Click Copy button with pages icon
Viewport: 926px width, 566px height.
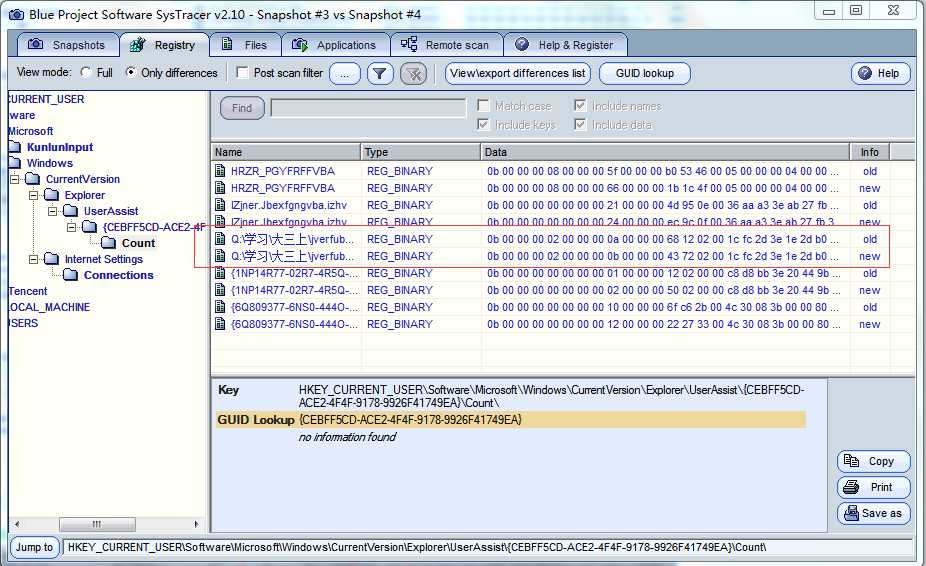coord(873,461)
